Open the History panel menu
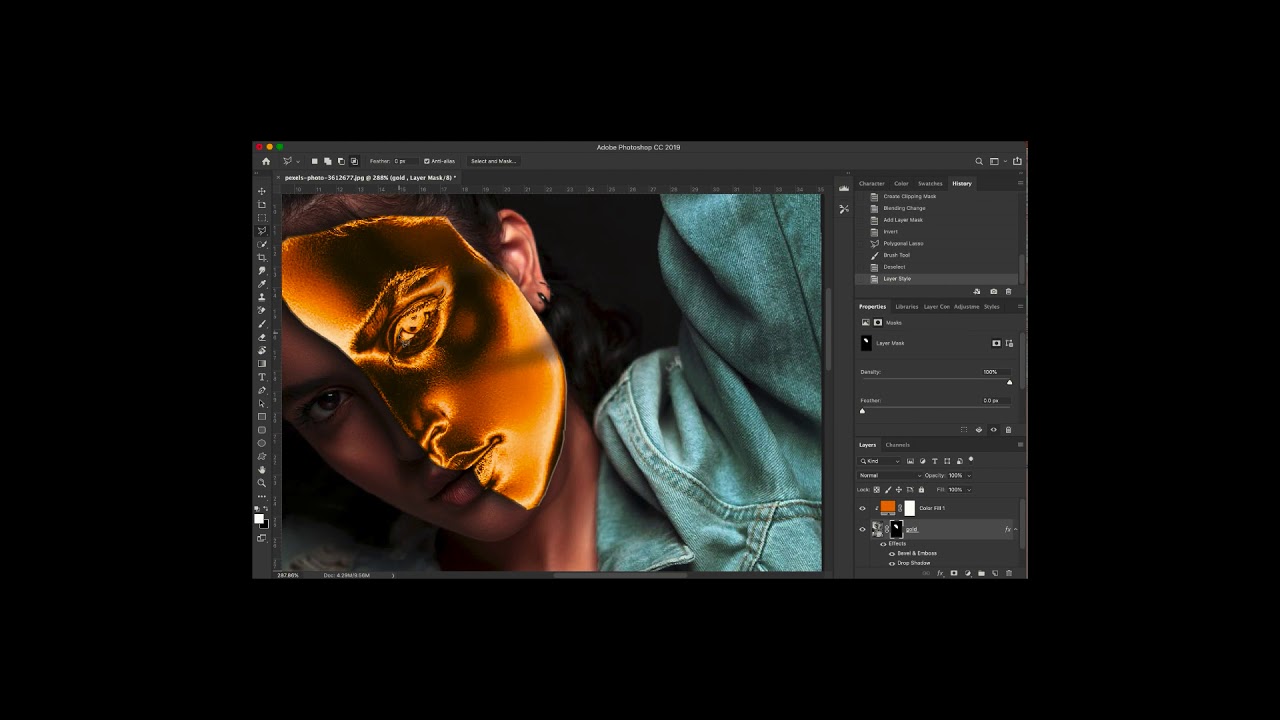Viewport: 1280px width, 720px height. point(1020,183)
